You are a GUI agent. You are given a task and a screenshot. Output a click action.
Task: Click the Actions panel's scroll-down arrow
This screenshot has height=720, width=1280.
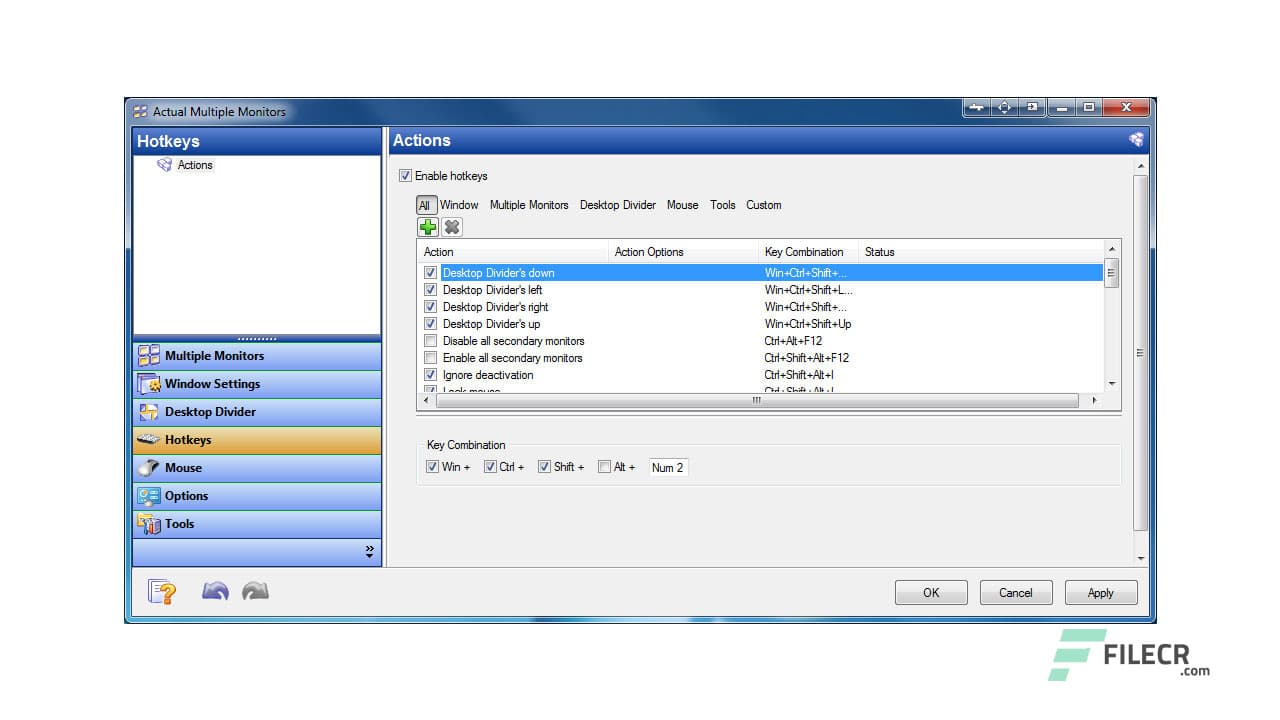1141,558
